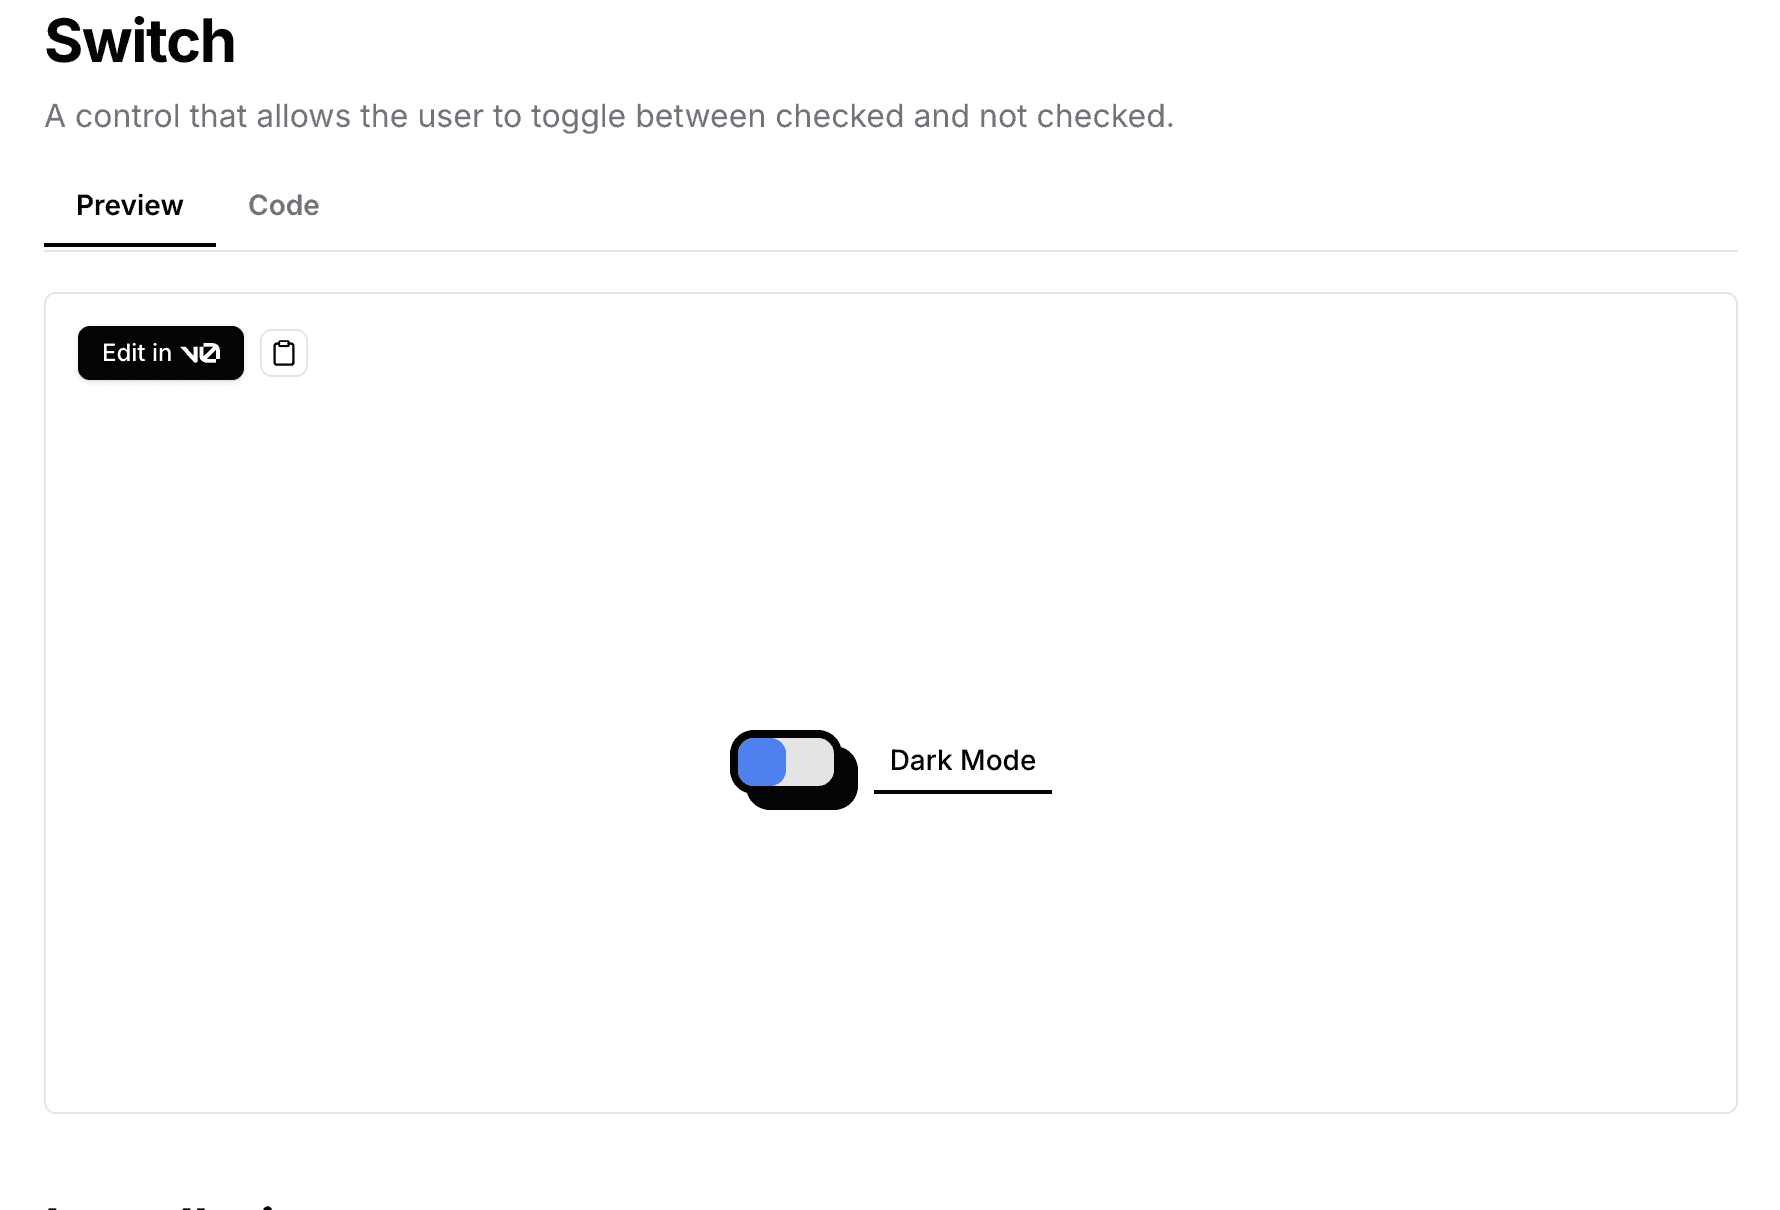Screen dimensions: 1780x1210
Task: Toggle the Dark Mode switch on
Action: [786, 763]
